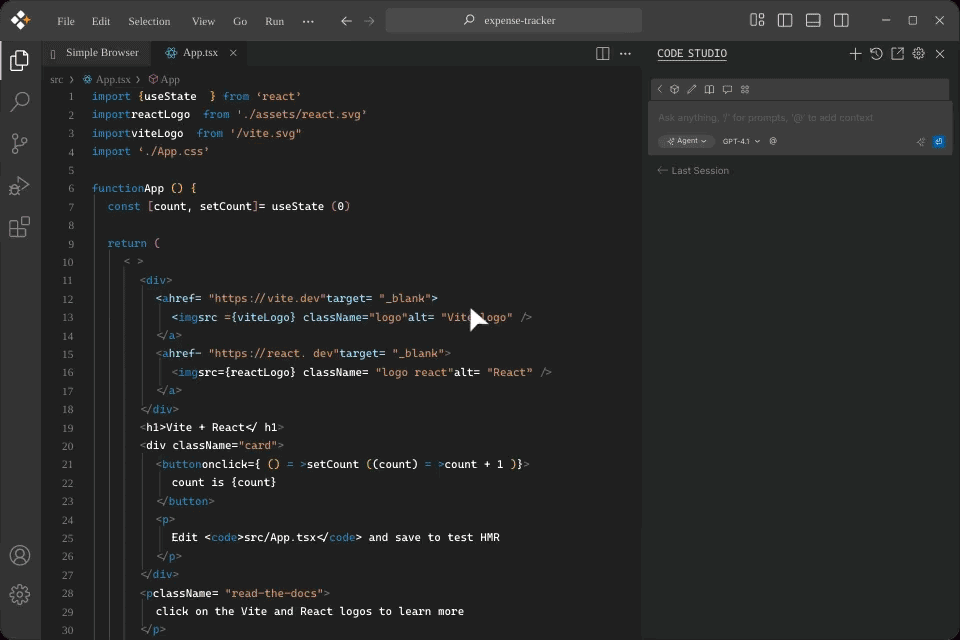Open Code Studio chat settings gear
Screen dimensions: 960x640
pyautogui.click(x=918, y=54)
